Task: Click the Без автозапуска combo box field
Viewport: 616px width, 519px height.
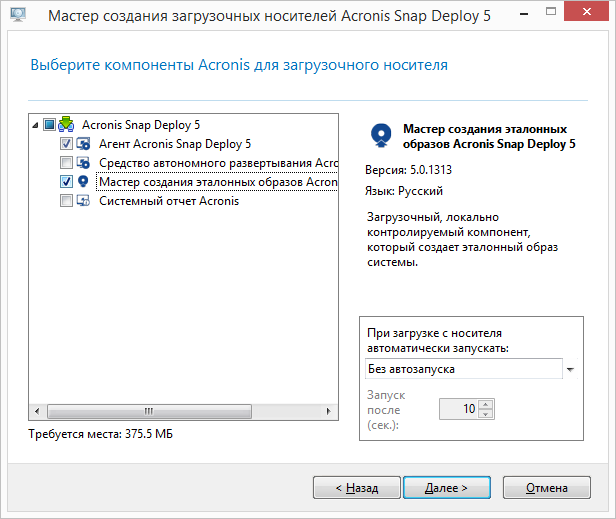Action: click(464, 369)
